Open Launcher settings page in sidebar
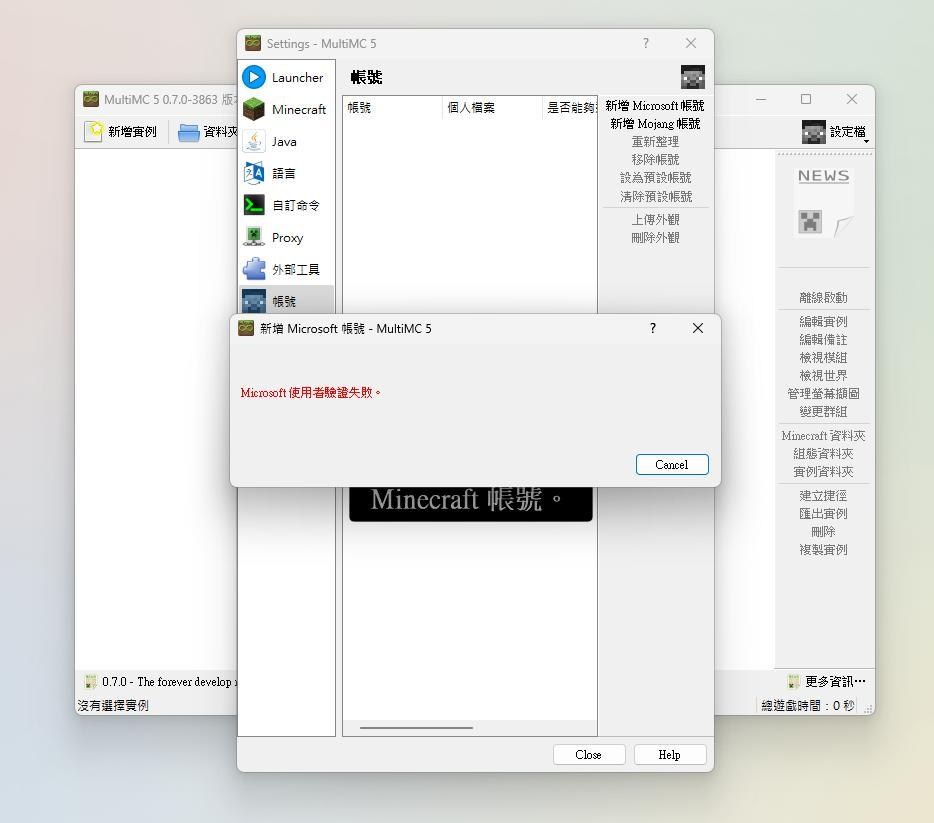This screenshot has width=934, height=823. [x=287, y=77]
